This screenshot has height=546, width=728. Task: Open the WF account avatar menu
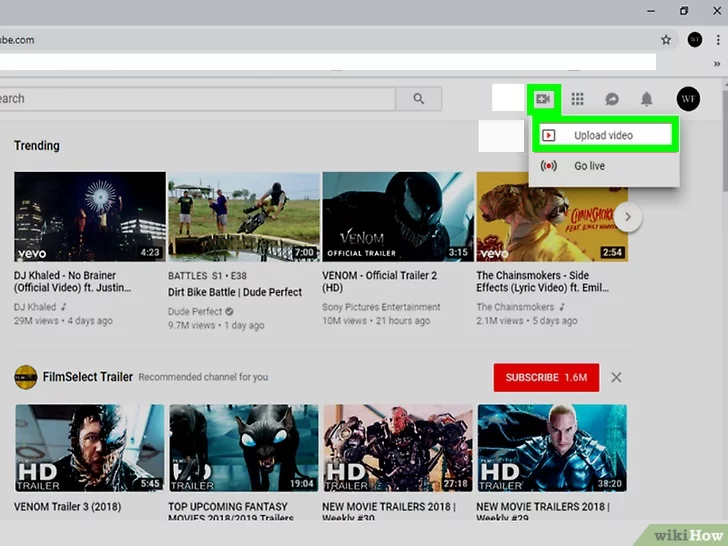[x=688, y=99]
